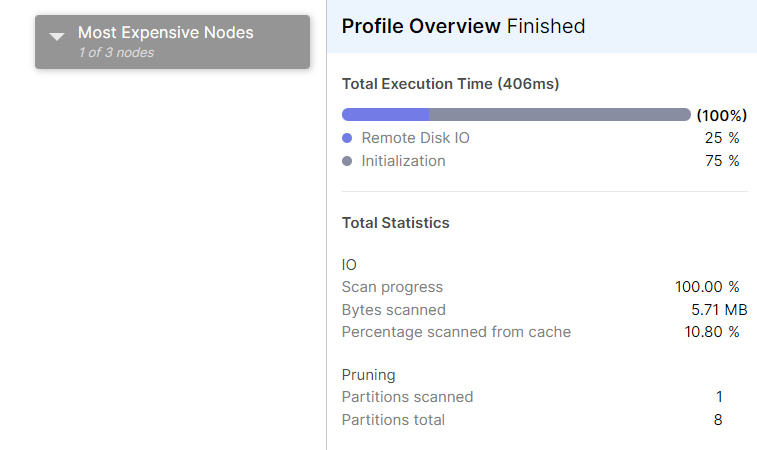Click the Pruning section label
Viewport: 757px width, 450px height.
pyautogui.click(x=368, y=375)
